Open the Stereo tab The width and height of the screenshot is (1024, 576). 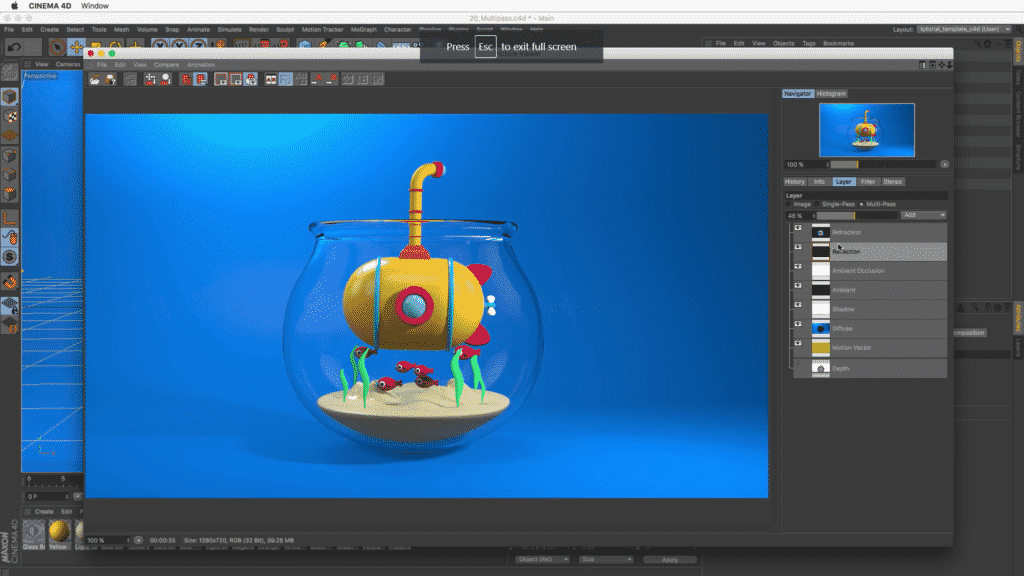[893, 182]
